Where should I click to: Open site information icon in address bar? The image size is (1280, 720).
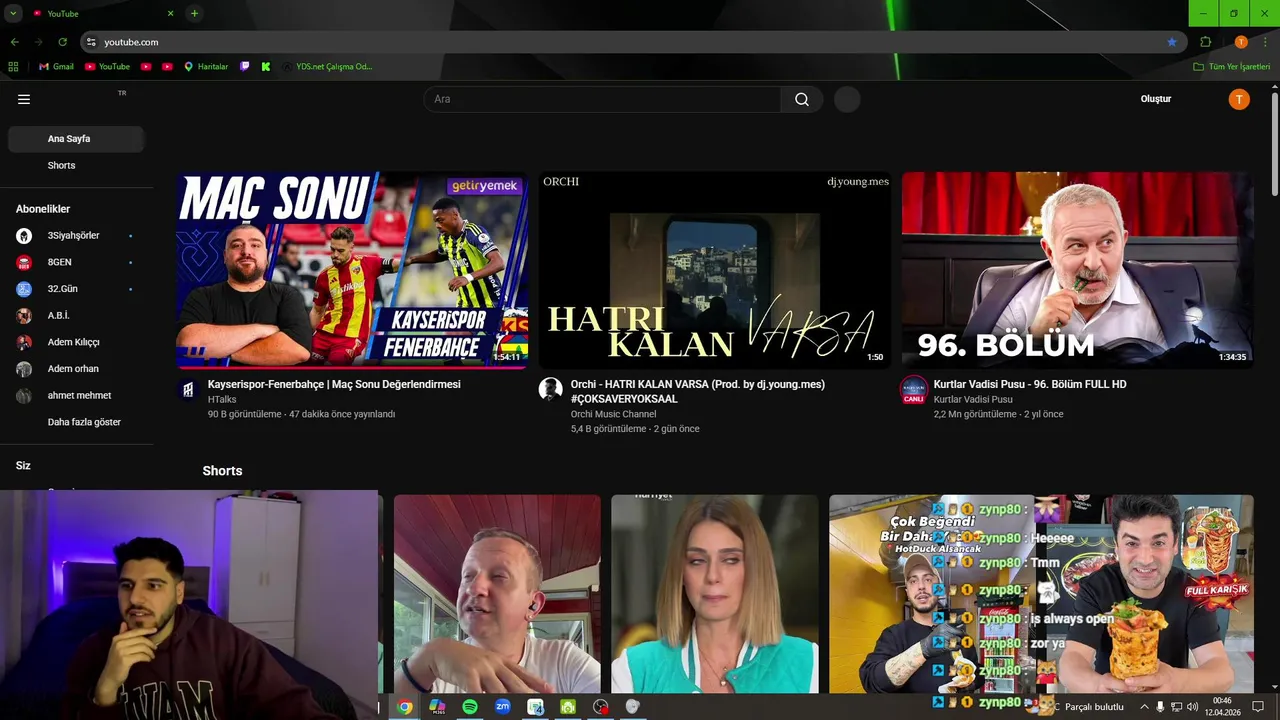tap(91, 42)
